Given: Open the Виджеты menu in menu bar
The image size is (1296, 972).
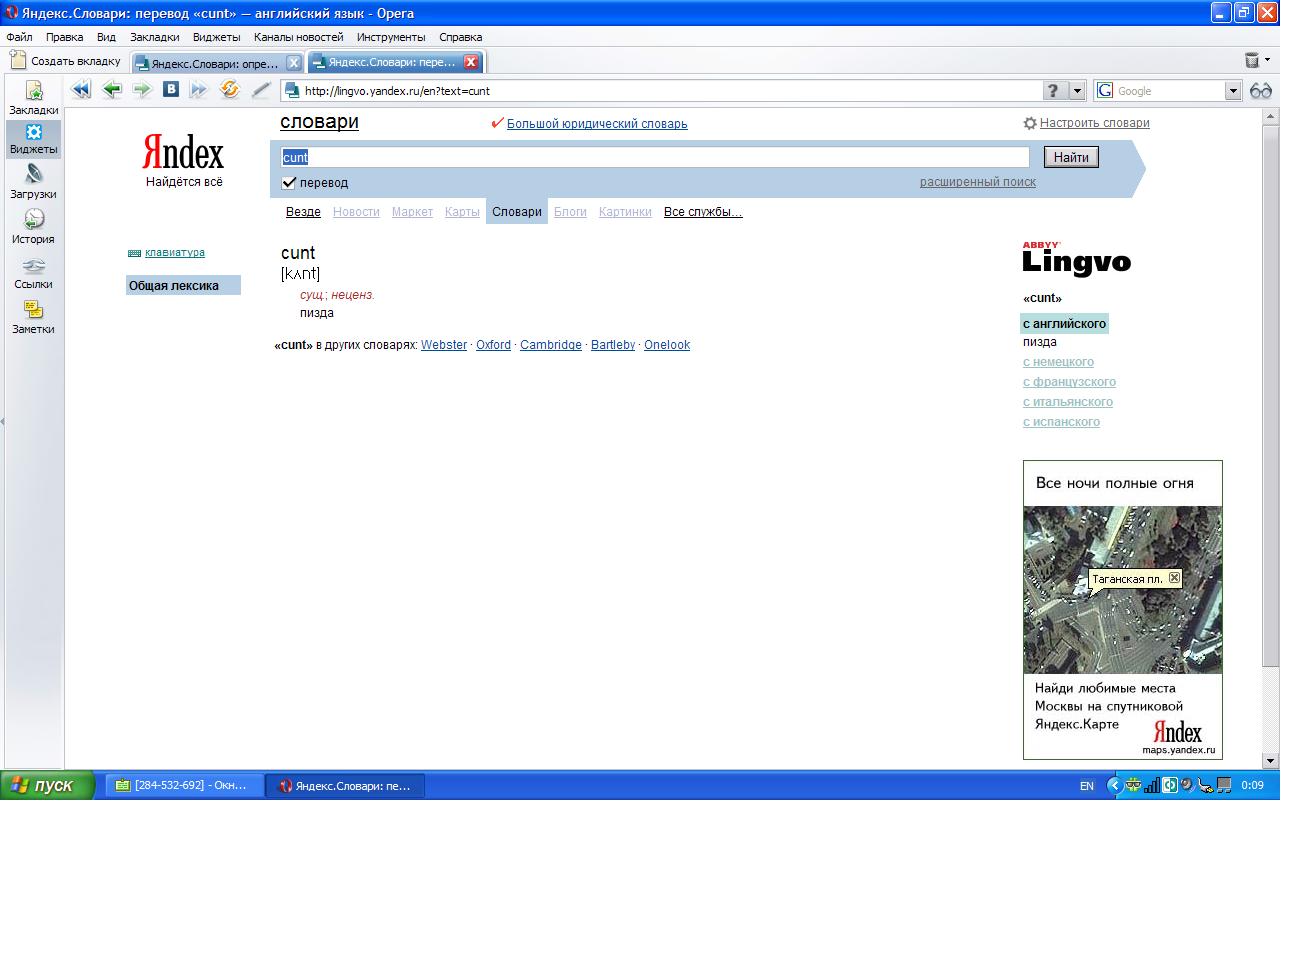Looking at the screenshot, I should (216, 37).
